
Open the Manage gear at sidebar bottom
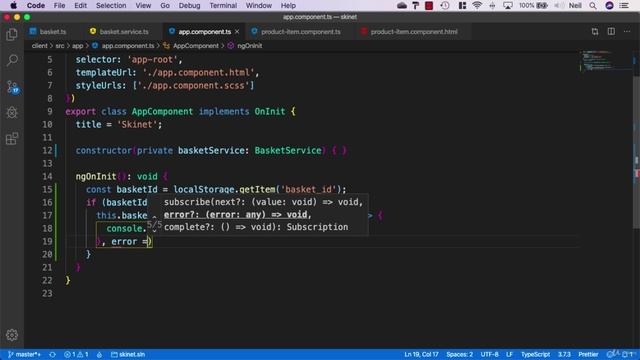(12, 335)
